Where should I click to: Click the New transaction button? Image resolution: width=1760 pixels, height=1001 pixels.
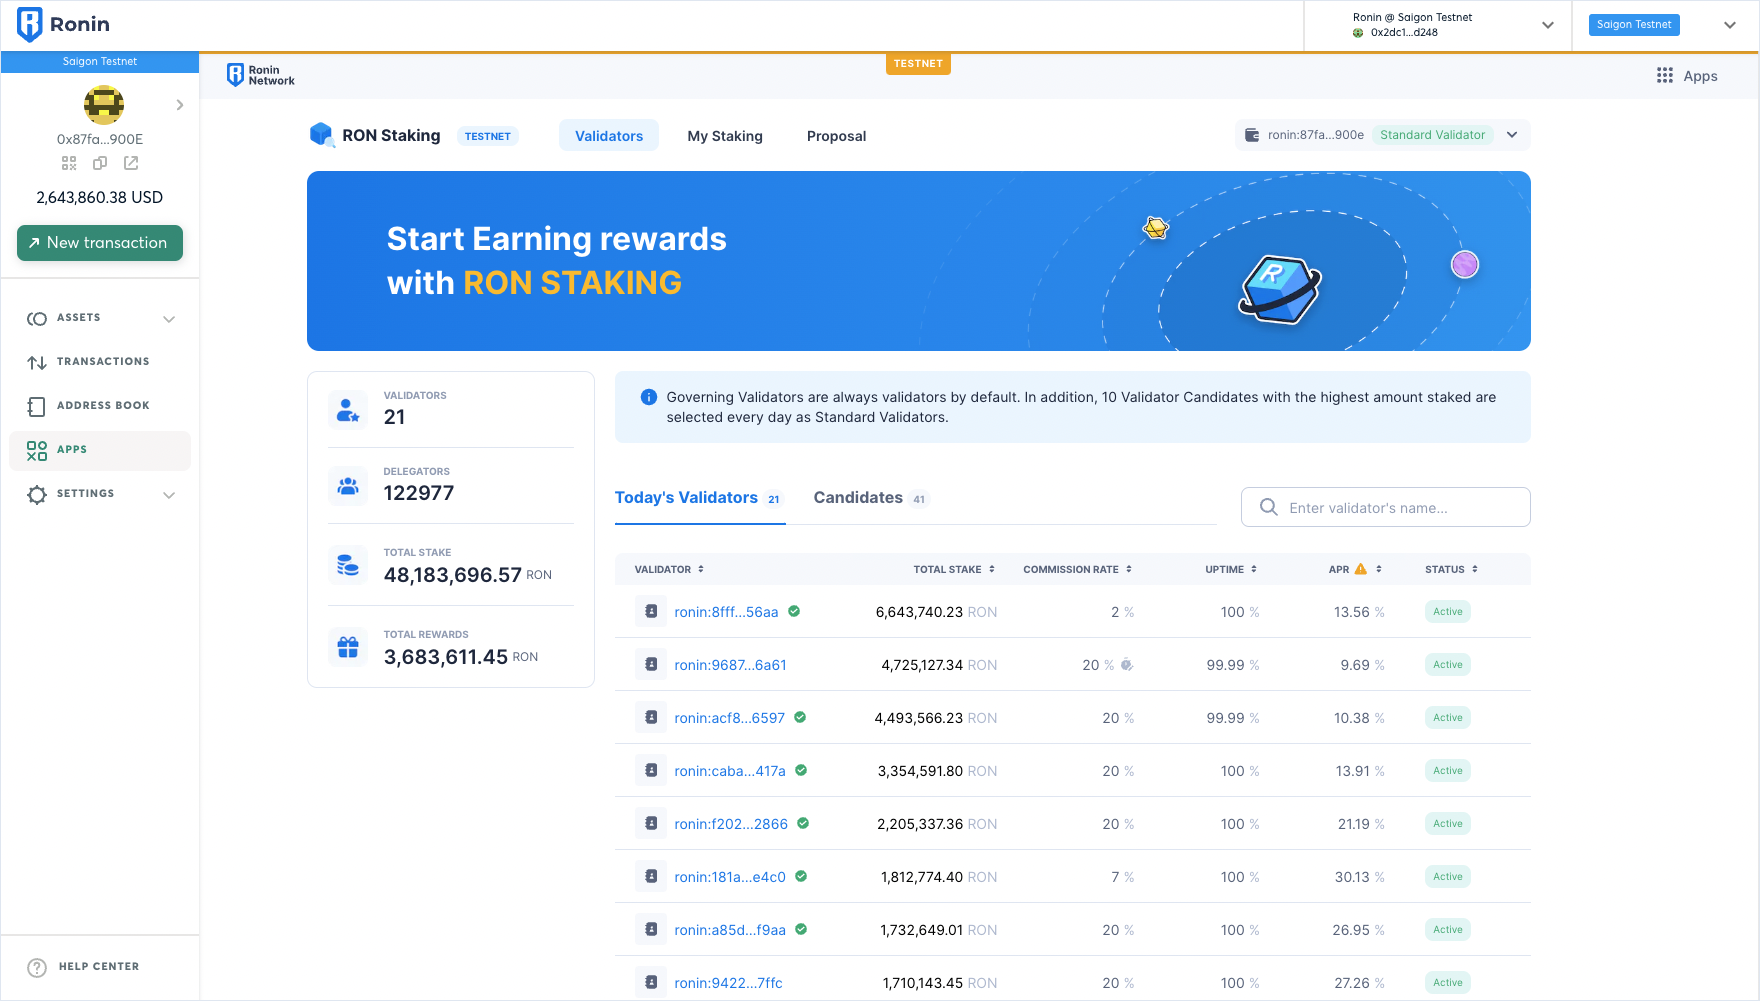pos(100,243)
